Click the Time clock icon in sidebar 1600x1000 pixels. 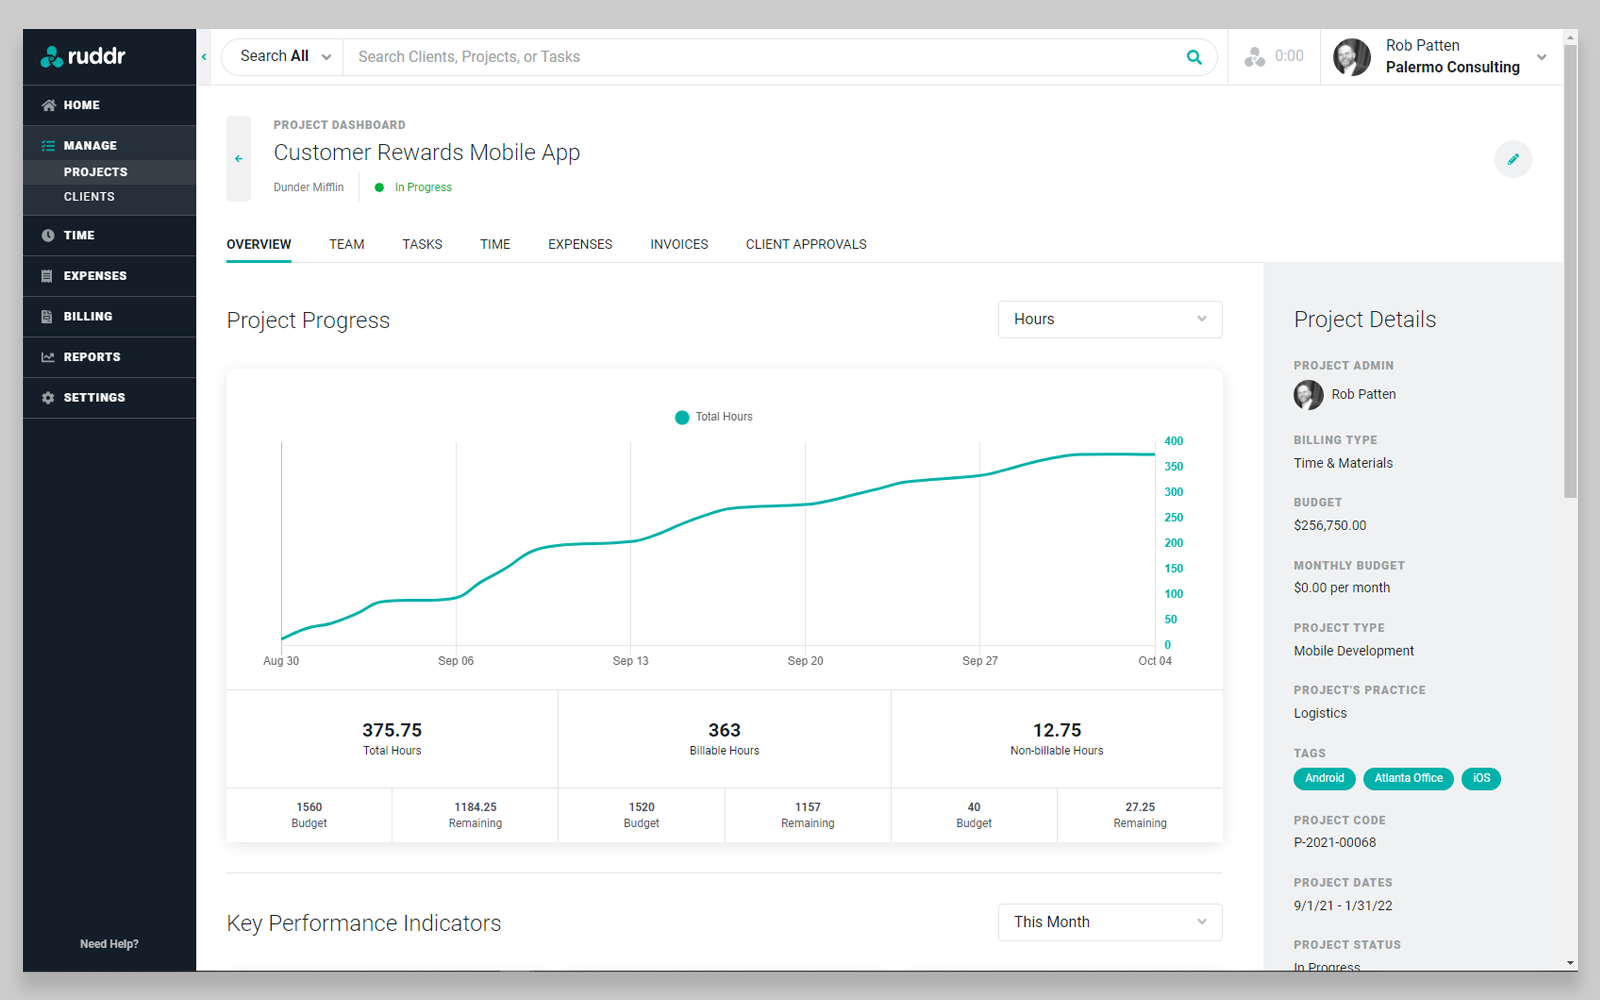[x=47, y=235]
